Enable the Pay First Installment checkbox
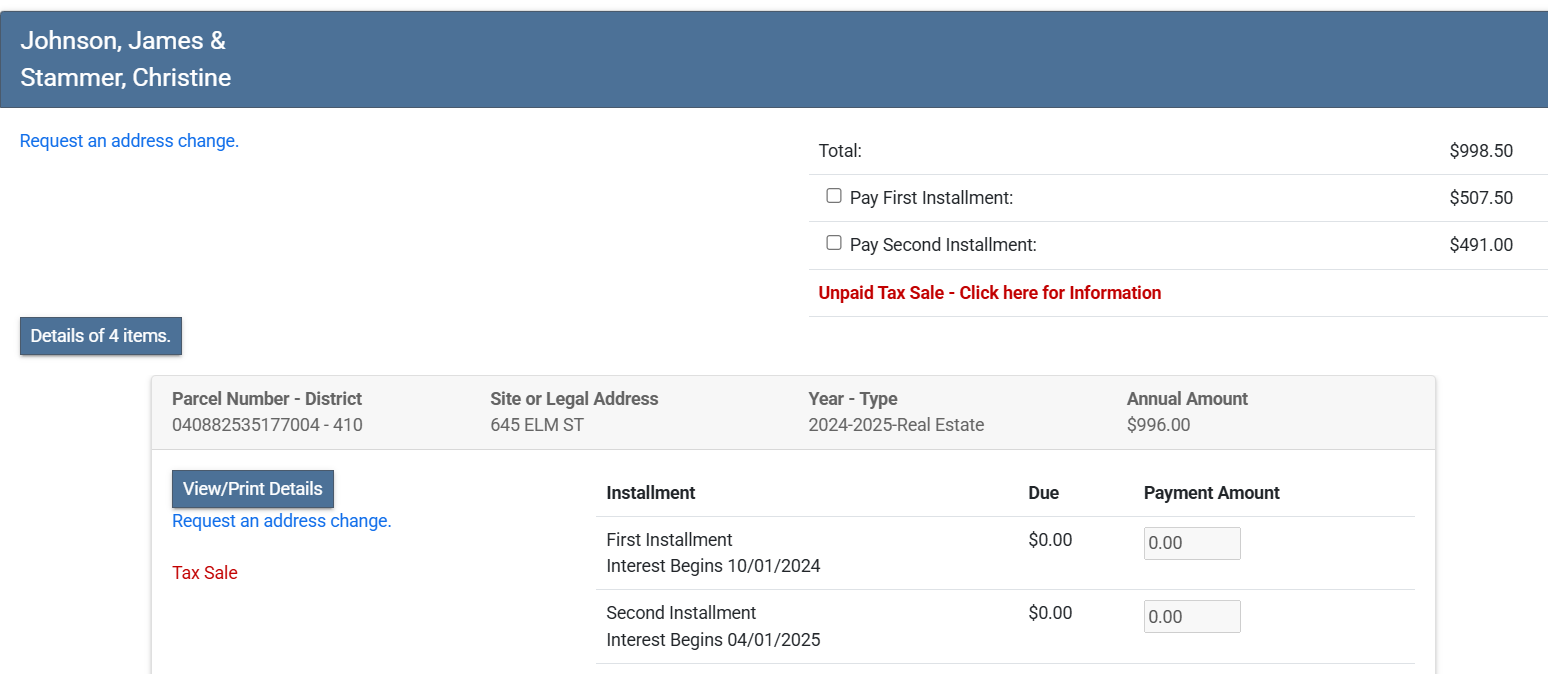Image resolution: width=1548 pixels, height=674 pixels. pos(834,196)
